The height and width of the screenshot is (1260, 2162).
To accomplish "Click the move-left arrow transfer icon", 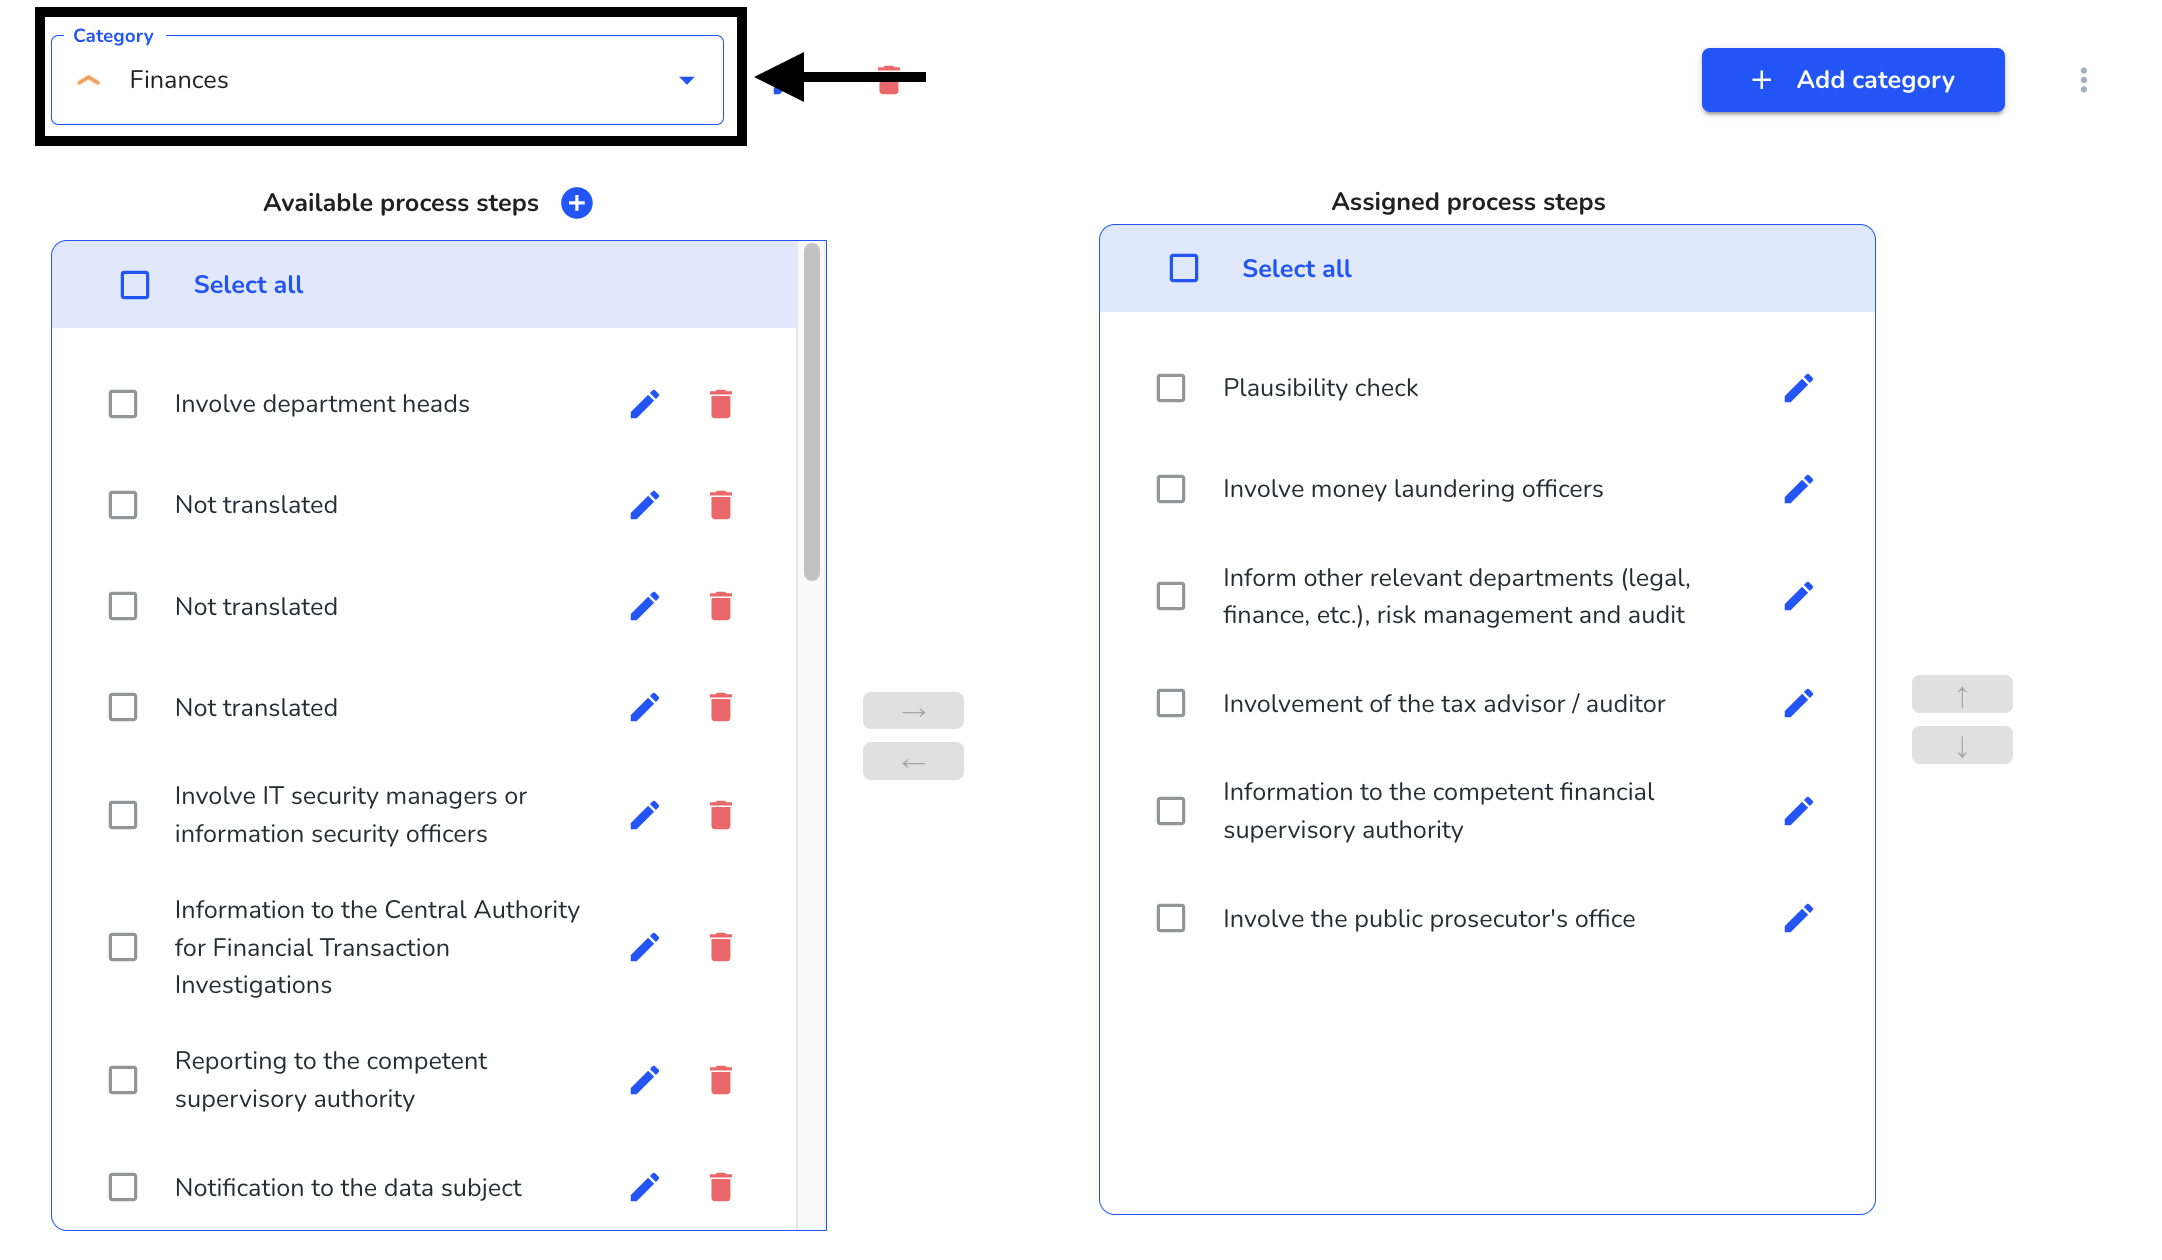I will 913,762.
